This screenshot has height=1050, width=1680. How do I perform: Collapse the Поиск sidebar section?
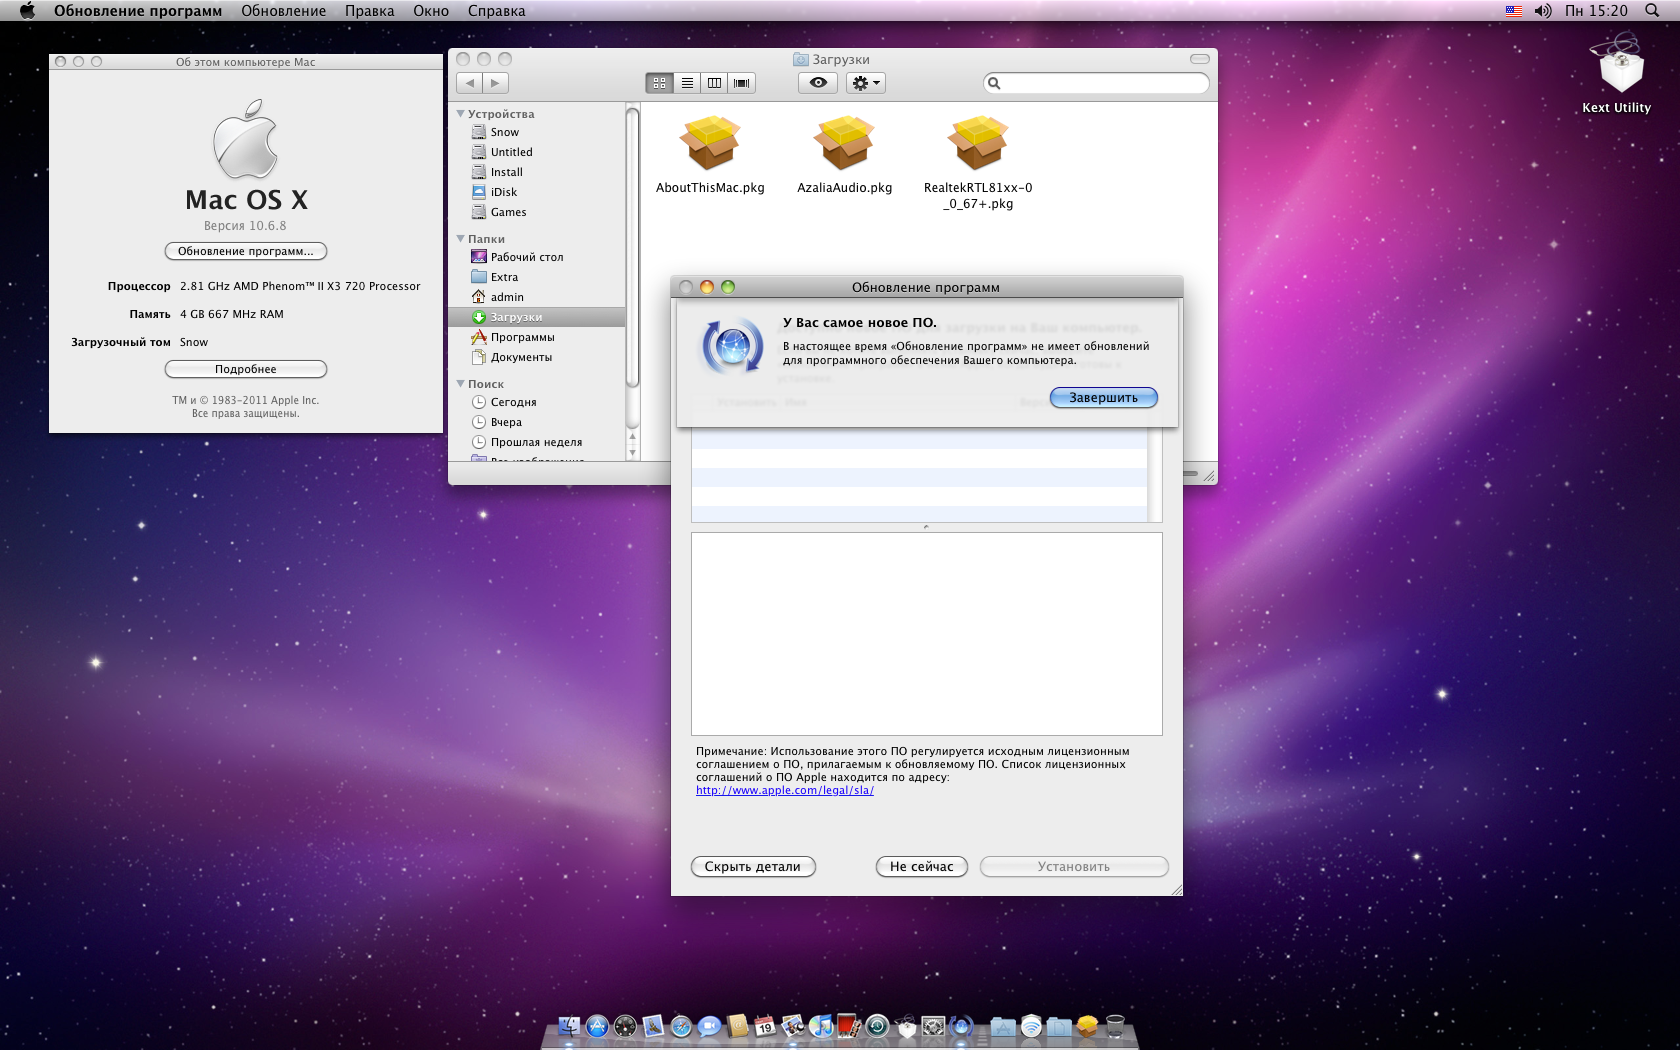point(461,384)
